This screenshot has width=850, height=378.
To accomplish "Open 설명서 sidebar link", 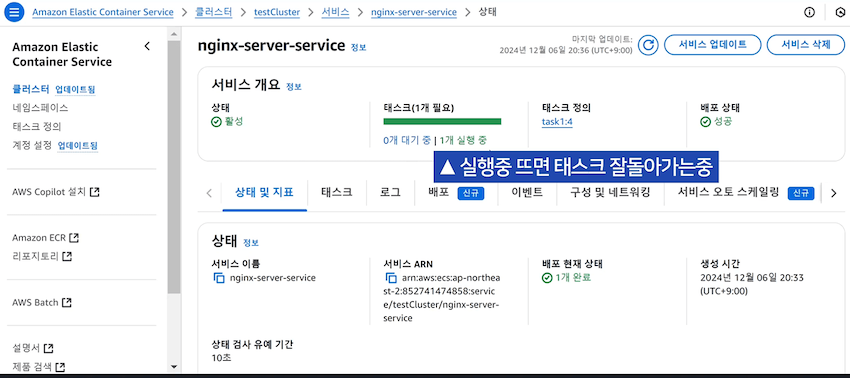I will tap(26, 348).
